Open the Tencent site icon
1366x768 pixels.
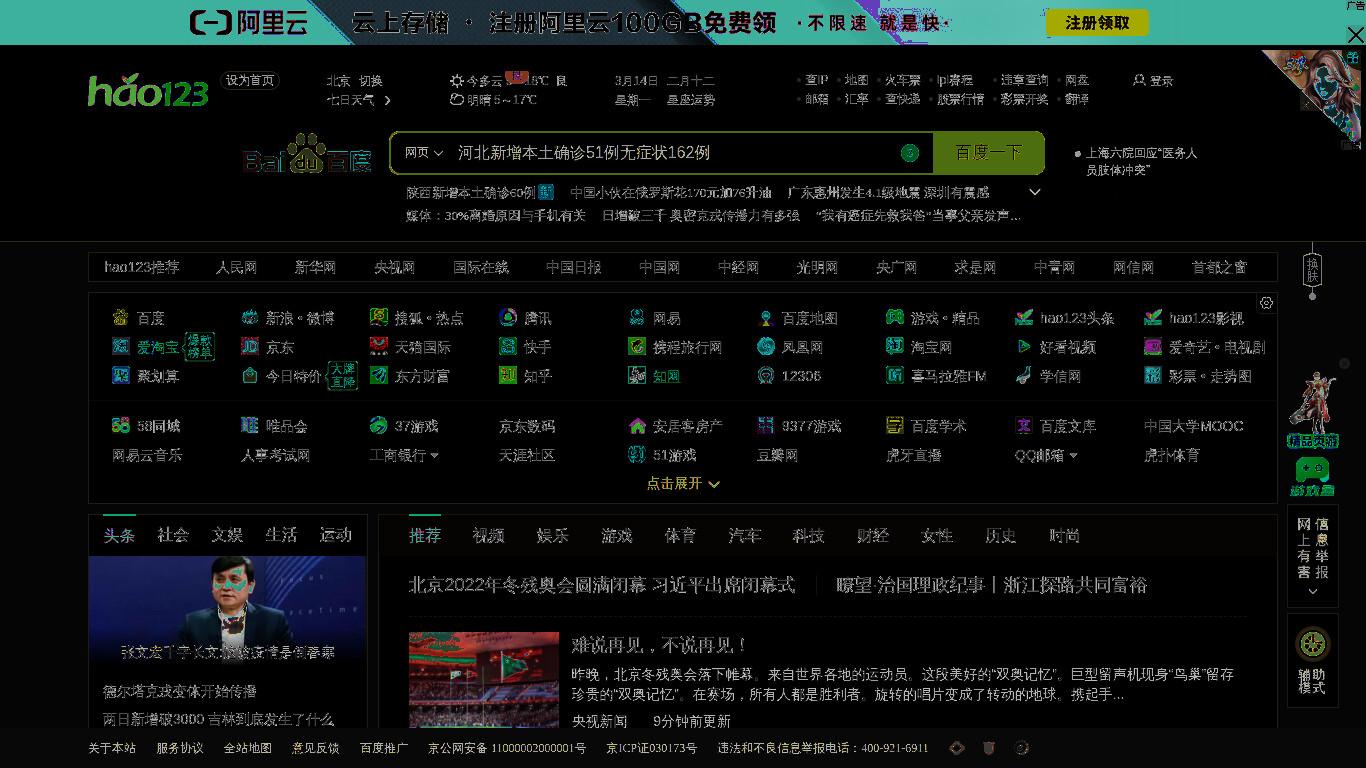coord(508,318)
